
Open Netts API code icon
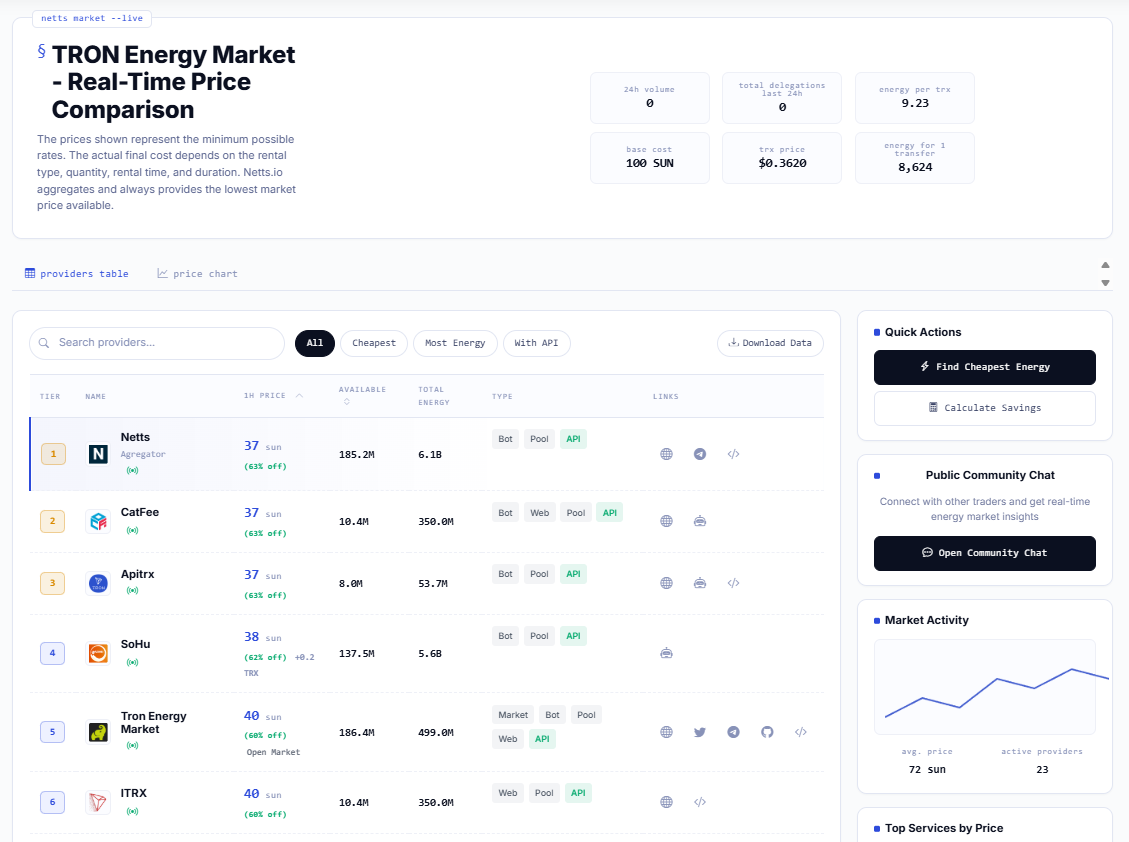pyautogui.click(x=733, y=454)
